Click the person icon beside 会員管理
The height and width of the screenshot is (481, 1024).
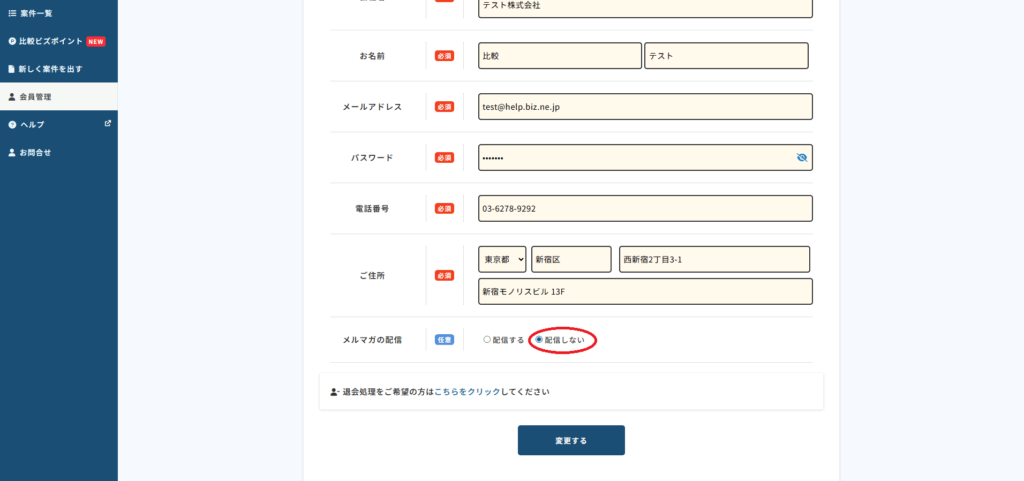(x=12, y=97)
